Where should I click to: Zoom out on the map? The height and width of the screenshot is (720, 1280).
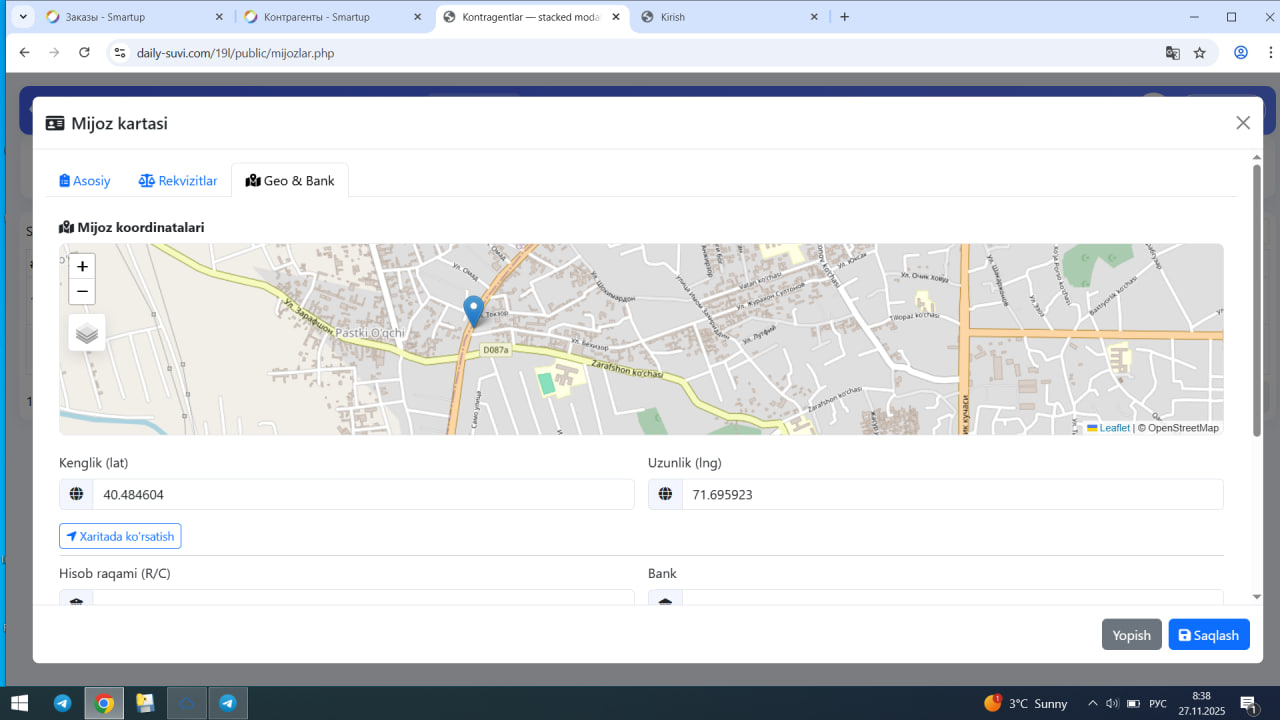click(x=82, y=292)
